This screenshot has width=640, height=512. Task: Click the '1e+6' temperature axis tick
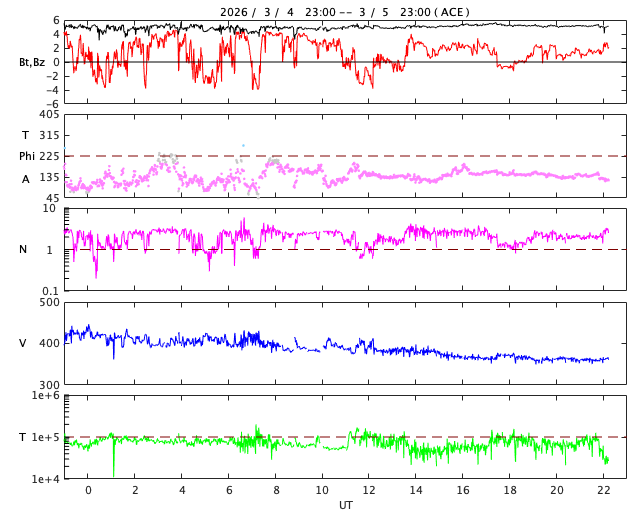coord(45,395)
